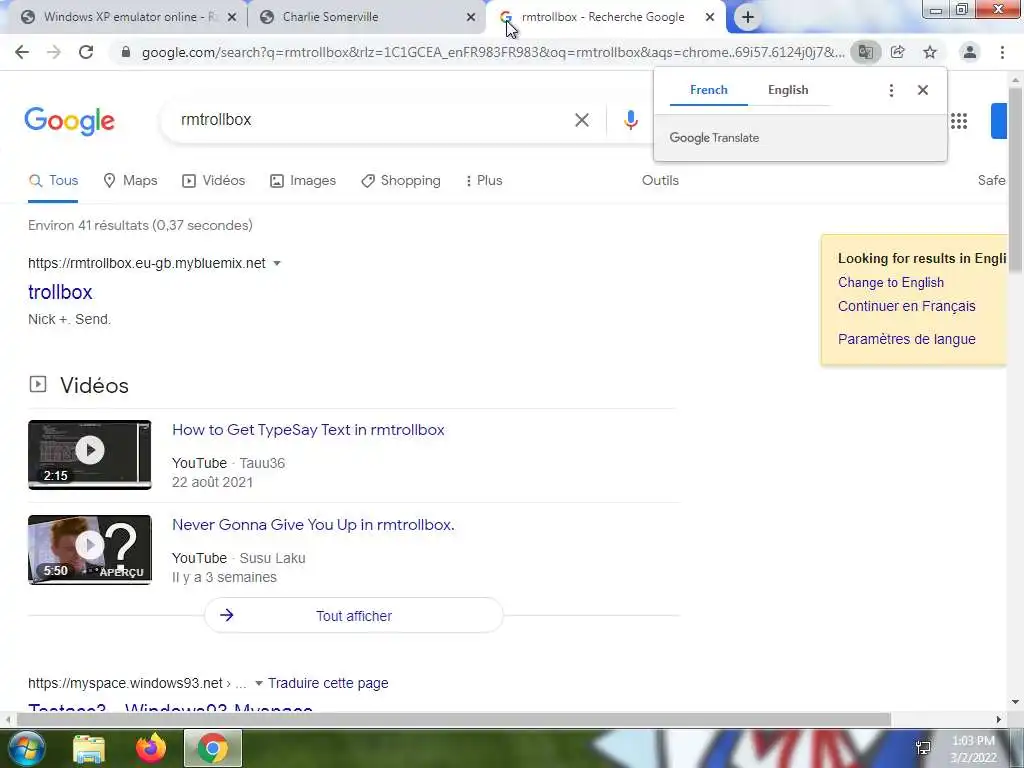1024x768 pixels.
Task: Select English in translate popup
Action: tap(788, 90)
